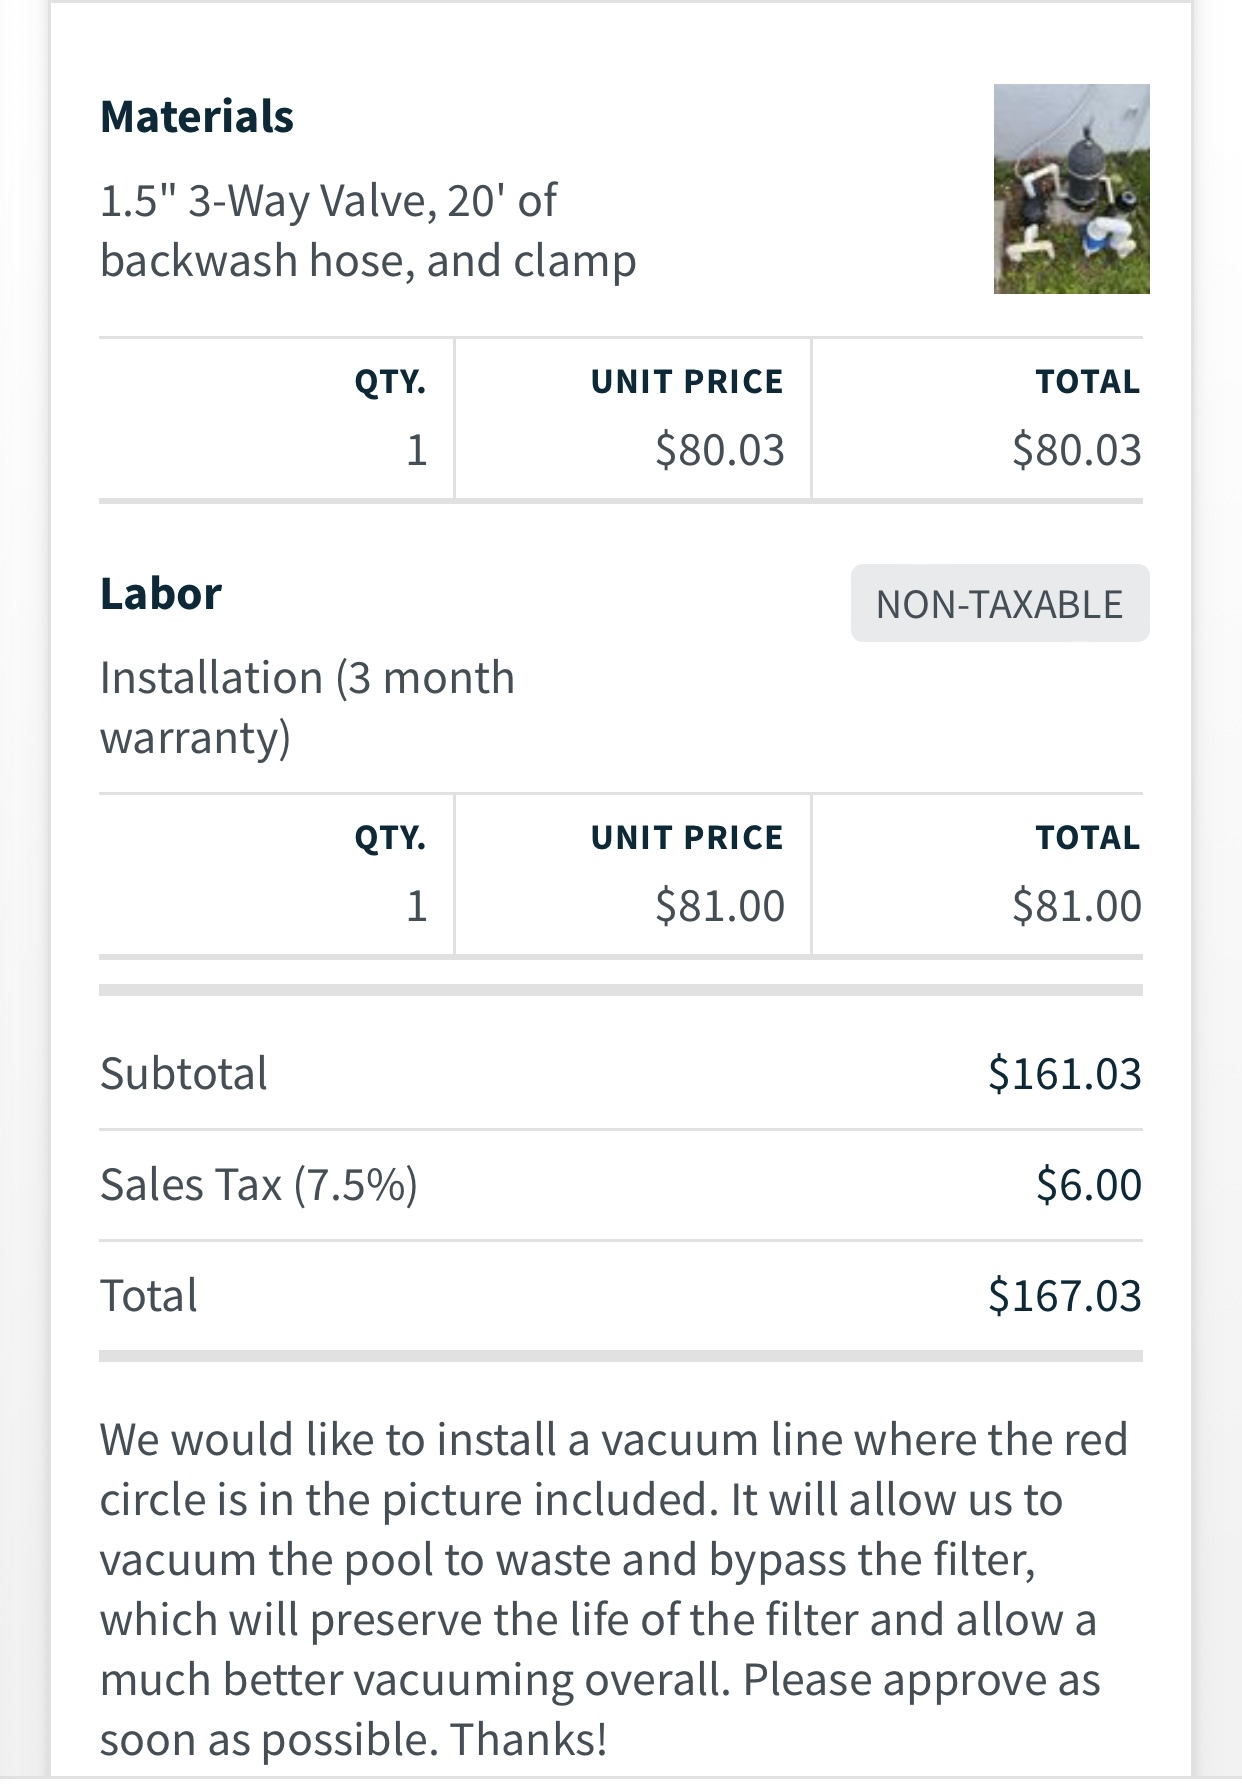Click the NON-TAXABLE badge
Screen dimensions: 1242x1784
(x=1000, y=603)
